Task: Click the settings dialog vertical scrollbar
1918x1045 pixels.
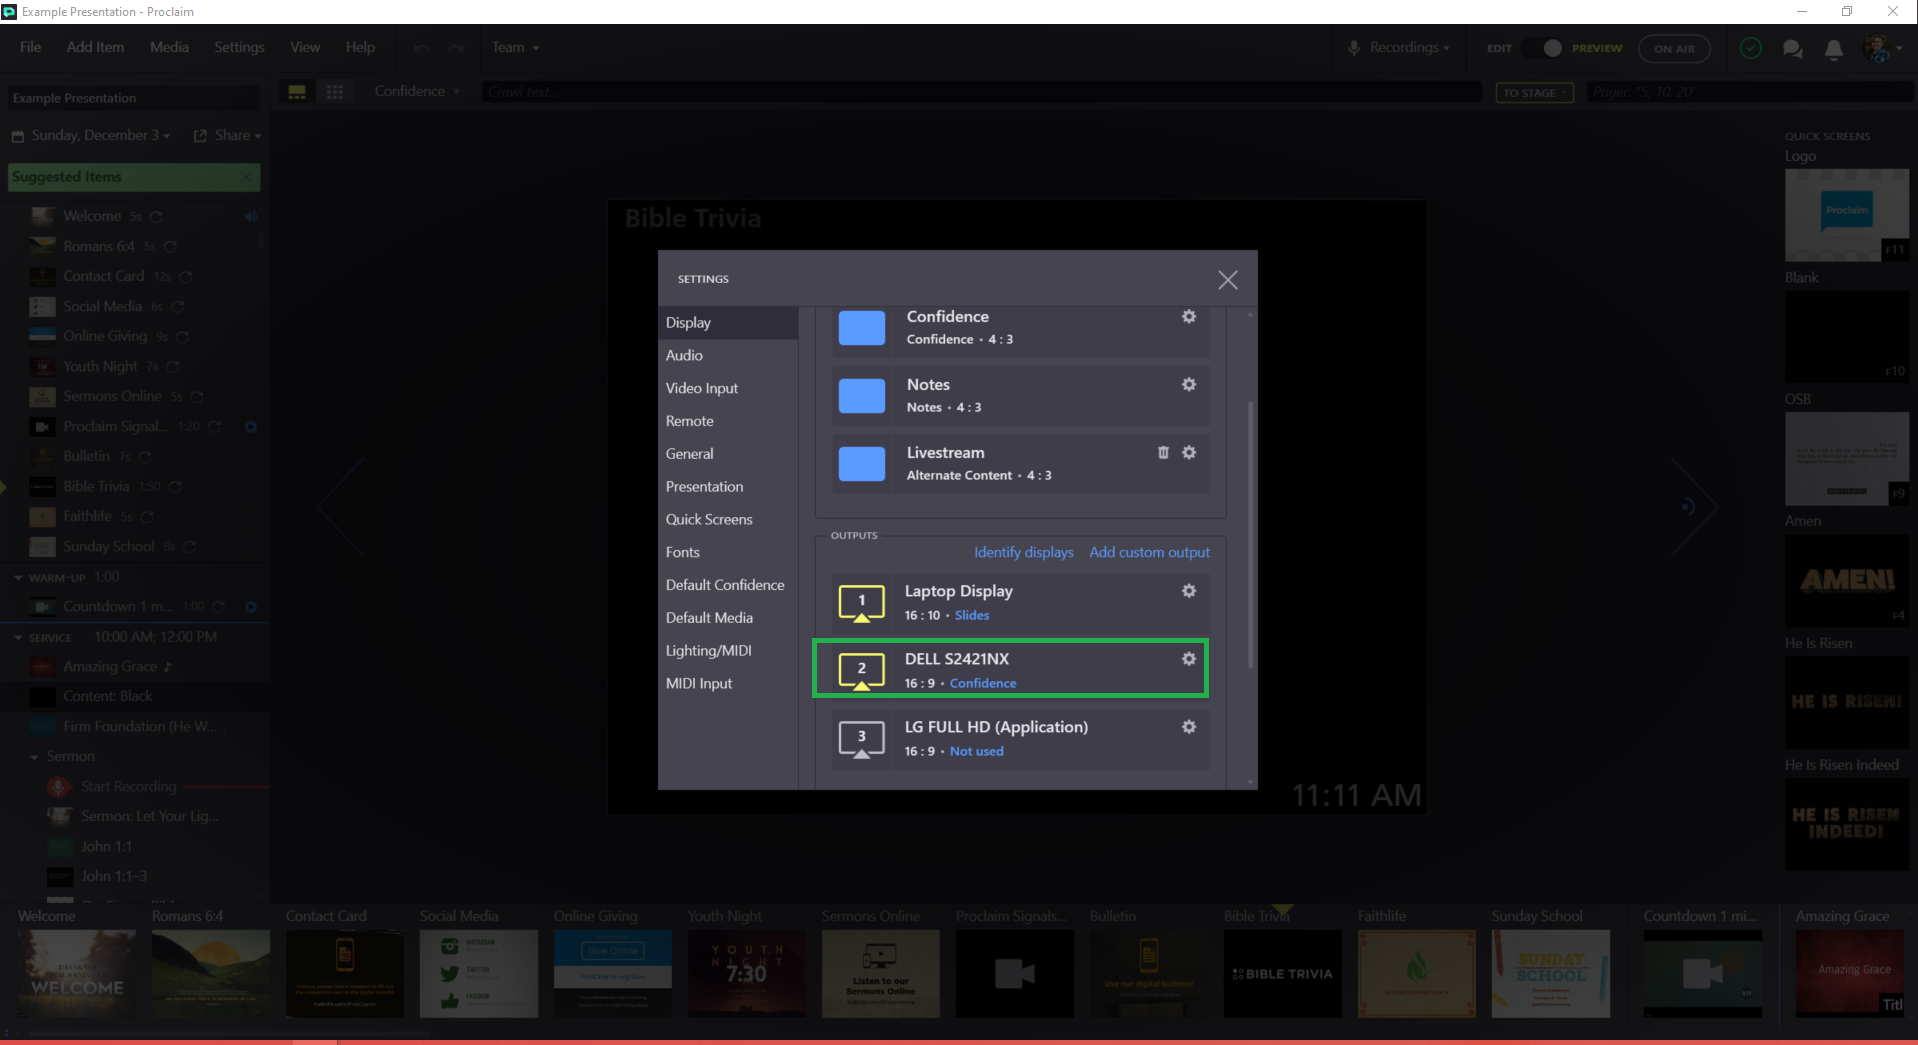Action: coord(1250,535)
